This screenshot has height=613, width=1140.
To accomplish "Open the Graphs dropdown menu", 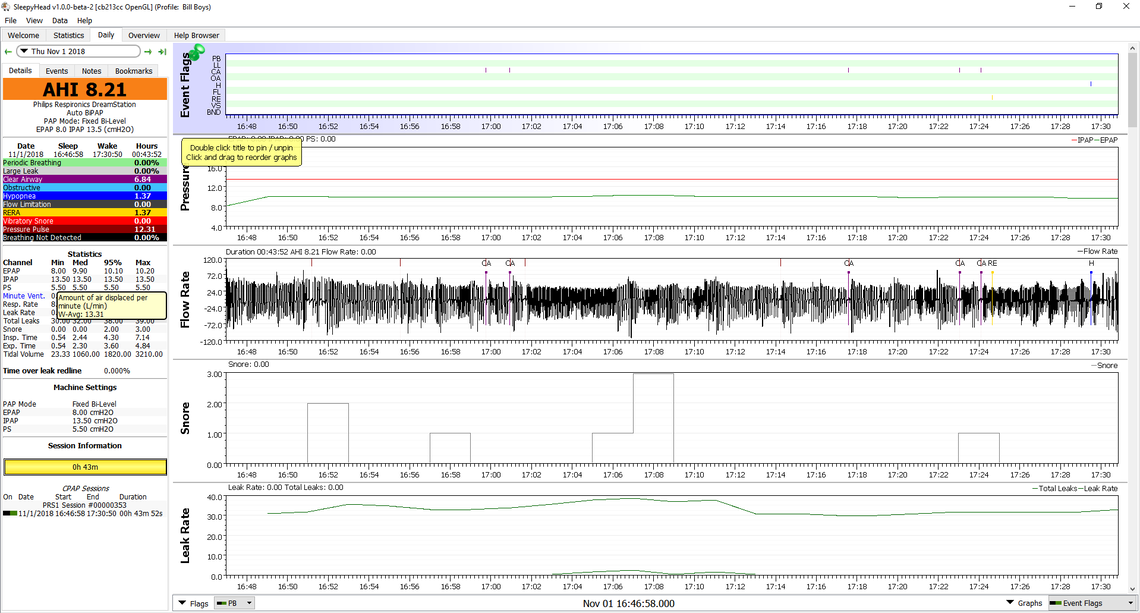I will [x=1024, y=603].
